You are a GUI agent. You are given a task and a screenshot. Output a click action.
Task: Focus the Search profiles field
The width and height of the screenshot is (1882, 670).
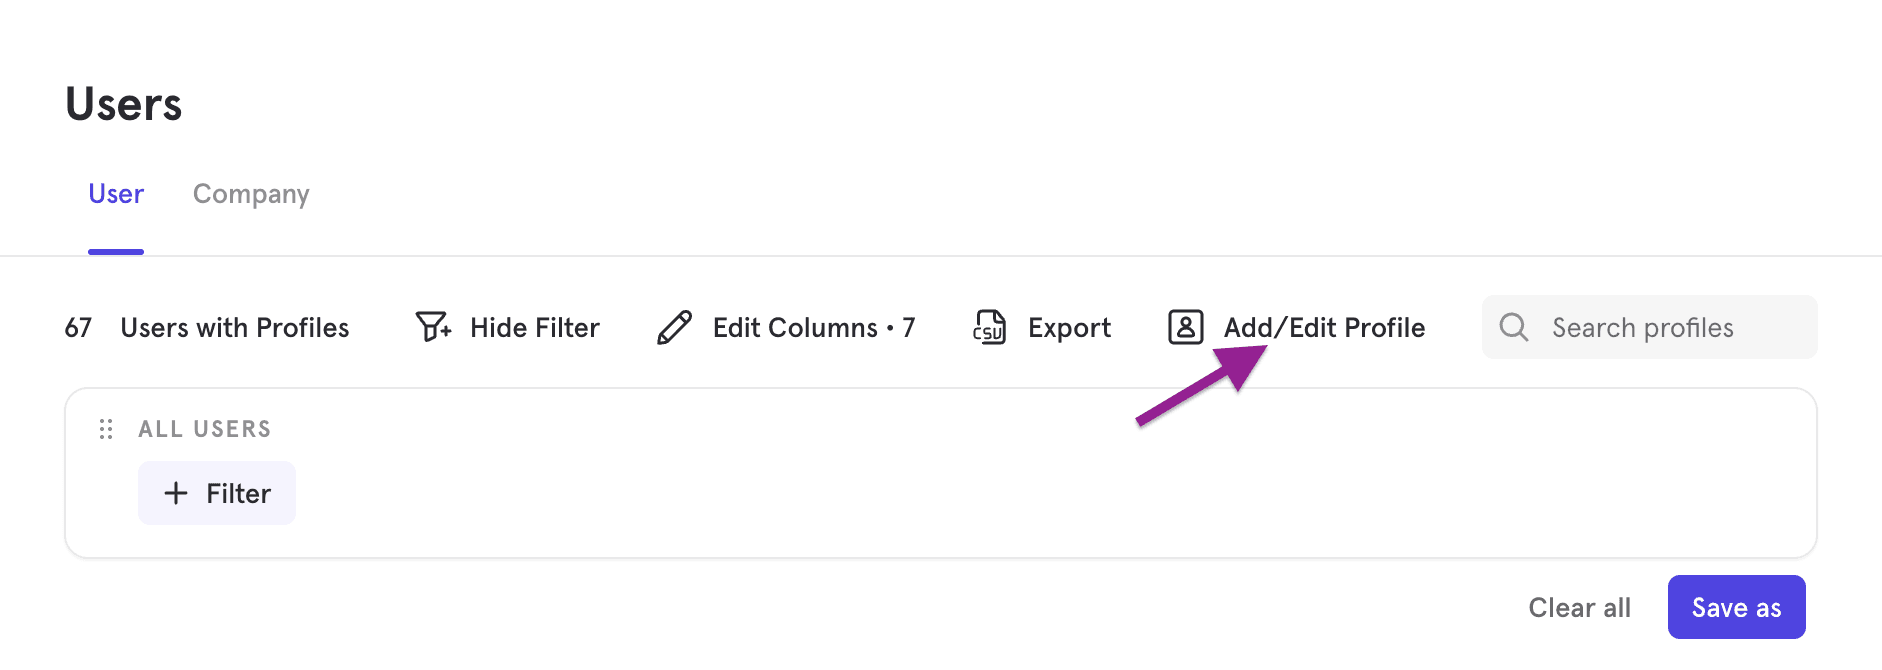click(1670, 328)
